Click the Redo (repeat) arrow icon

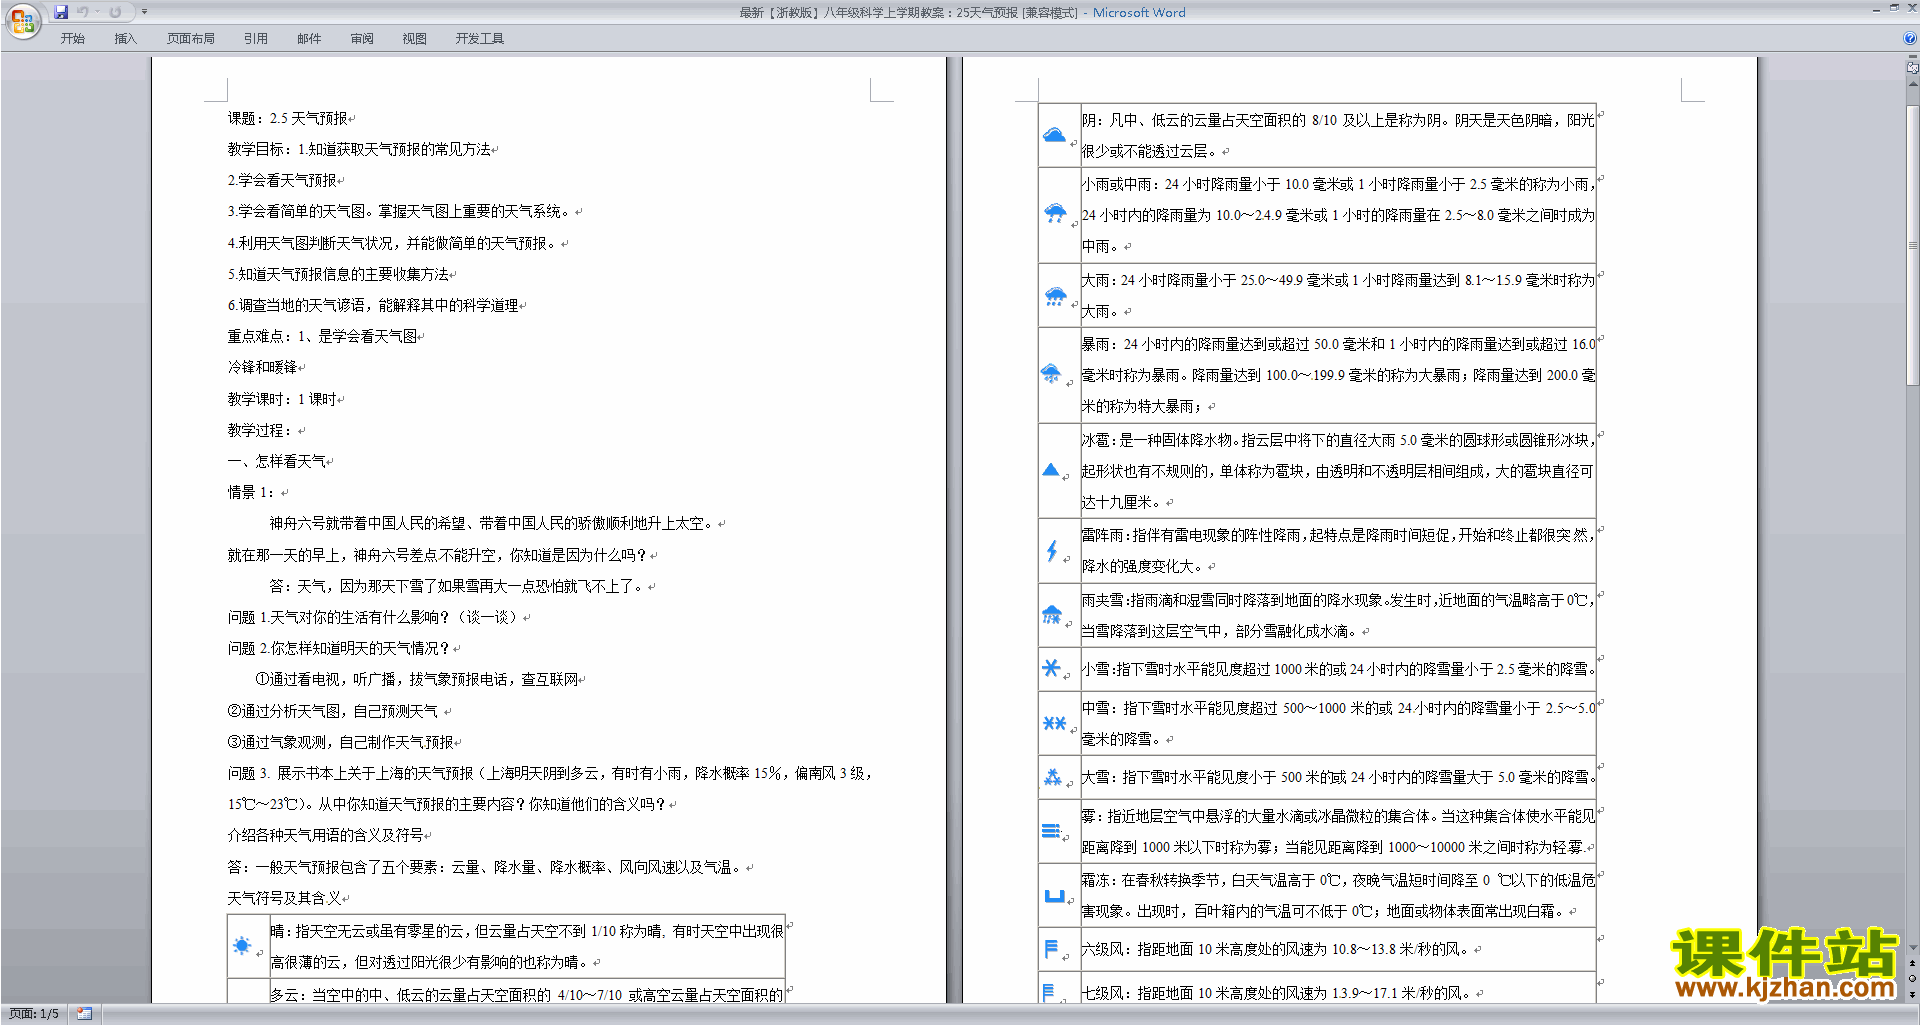(x=115, y=12)
